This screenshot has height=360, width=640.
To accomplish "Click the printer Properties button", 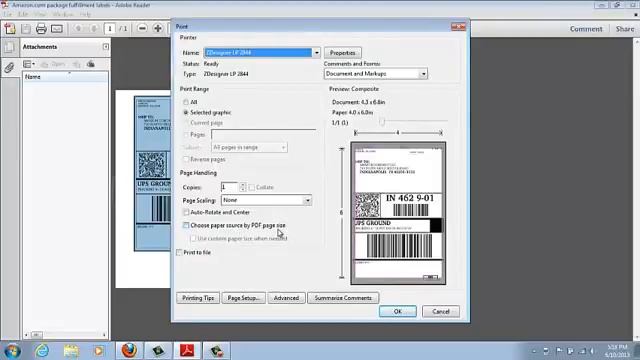I will coord(342,53).
